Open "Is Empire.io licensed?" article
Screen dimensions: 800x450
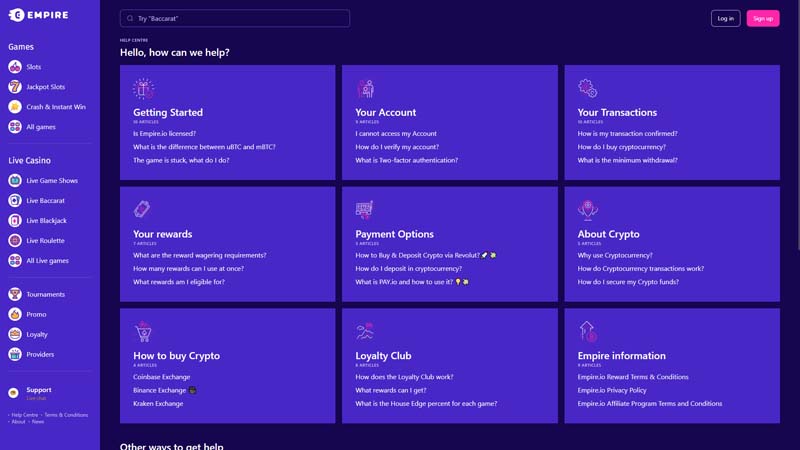[164, 134]
